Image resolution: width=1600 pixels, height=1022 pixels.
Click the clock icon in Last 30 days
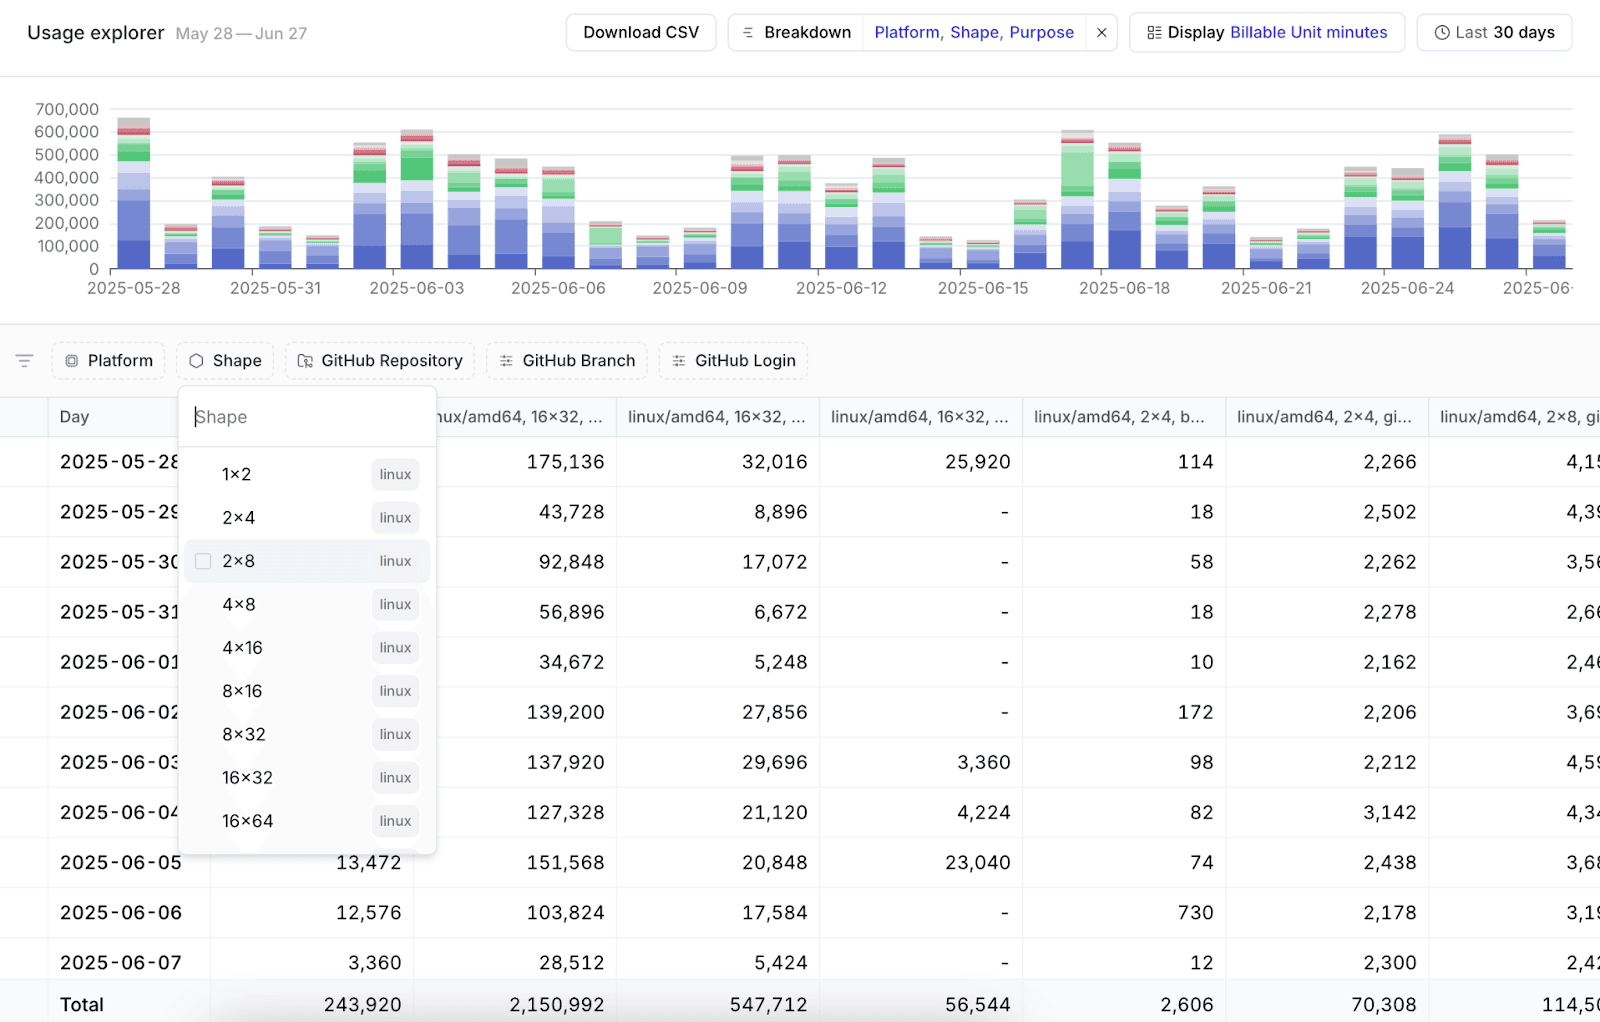point(1441,32)
